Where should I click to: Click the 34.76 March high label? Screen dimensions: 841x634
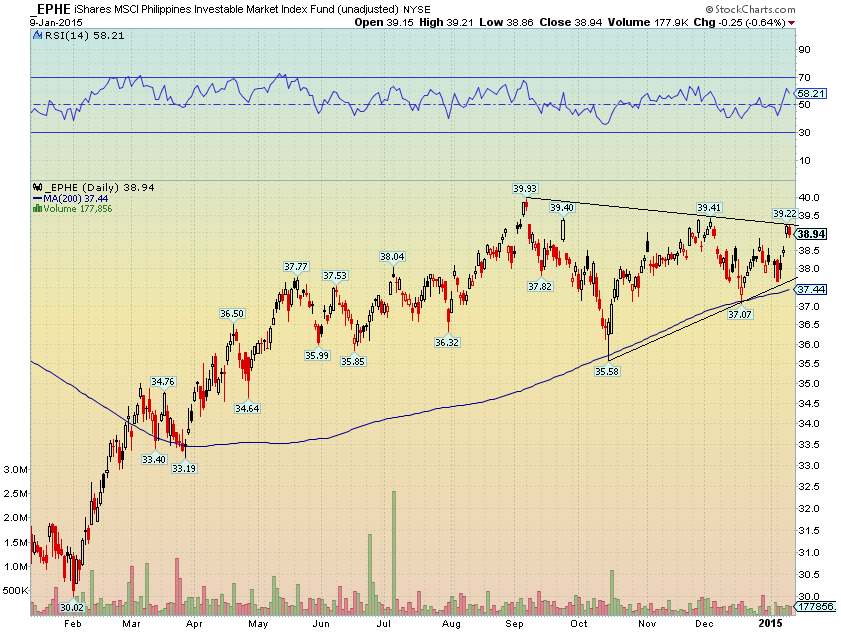pos(163,381)
